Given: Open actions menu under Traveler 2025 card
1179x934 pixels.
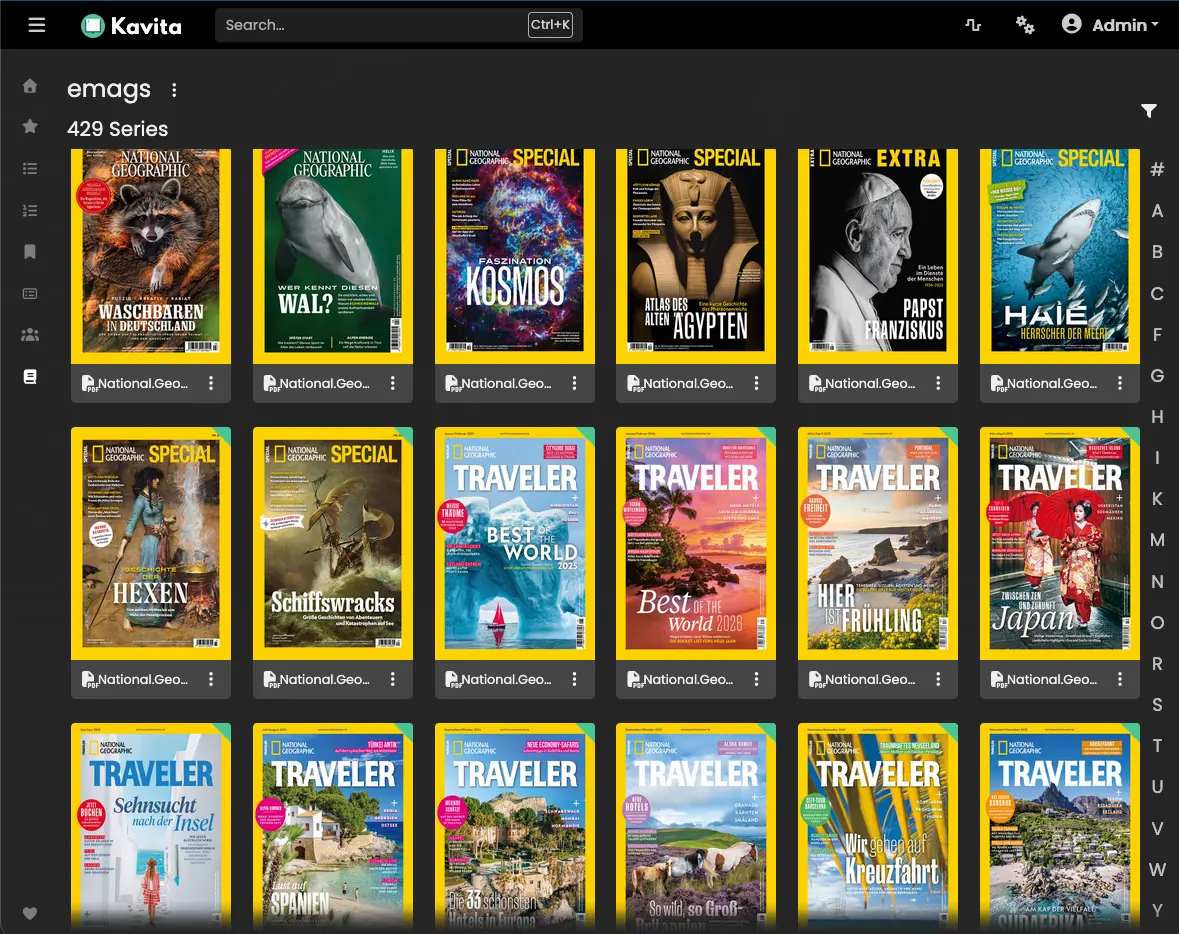Looking at the screenshot, I should click(x=574, y=679).
